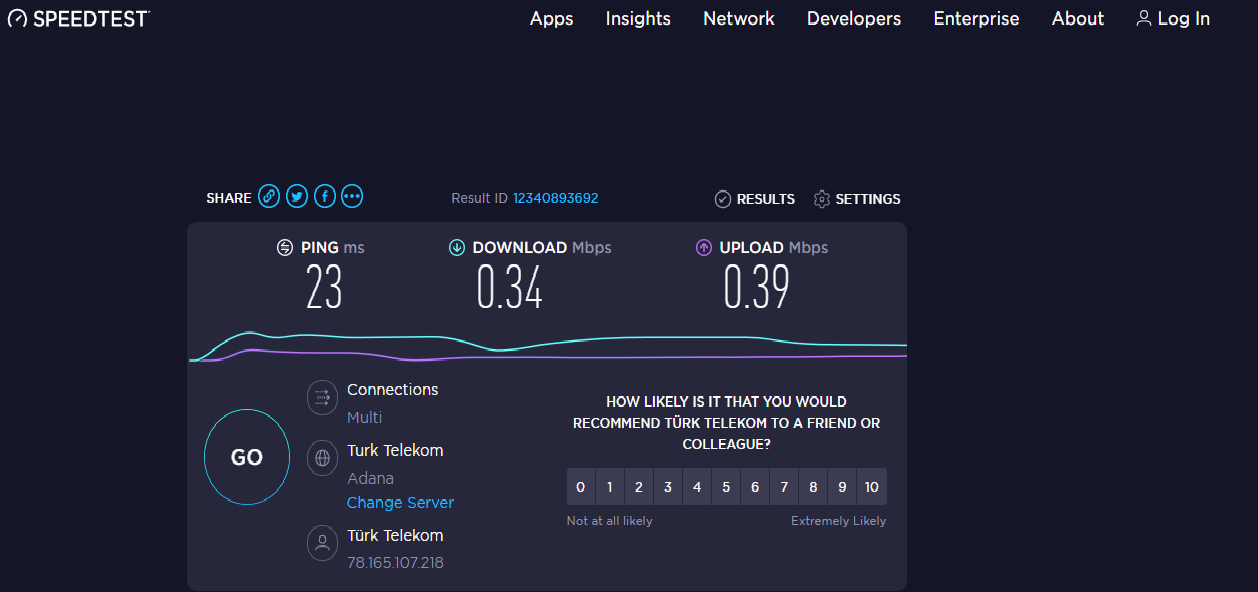This screenshot has height=592, width=1258.
Task: Click the Speedtest logo
Action: [x=79, y=18]
